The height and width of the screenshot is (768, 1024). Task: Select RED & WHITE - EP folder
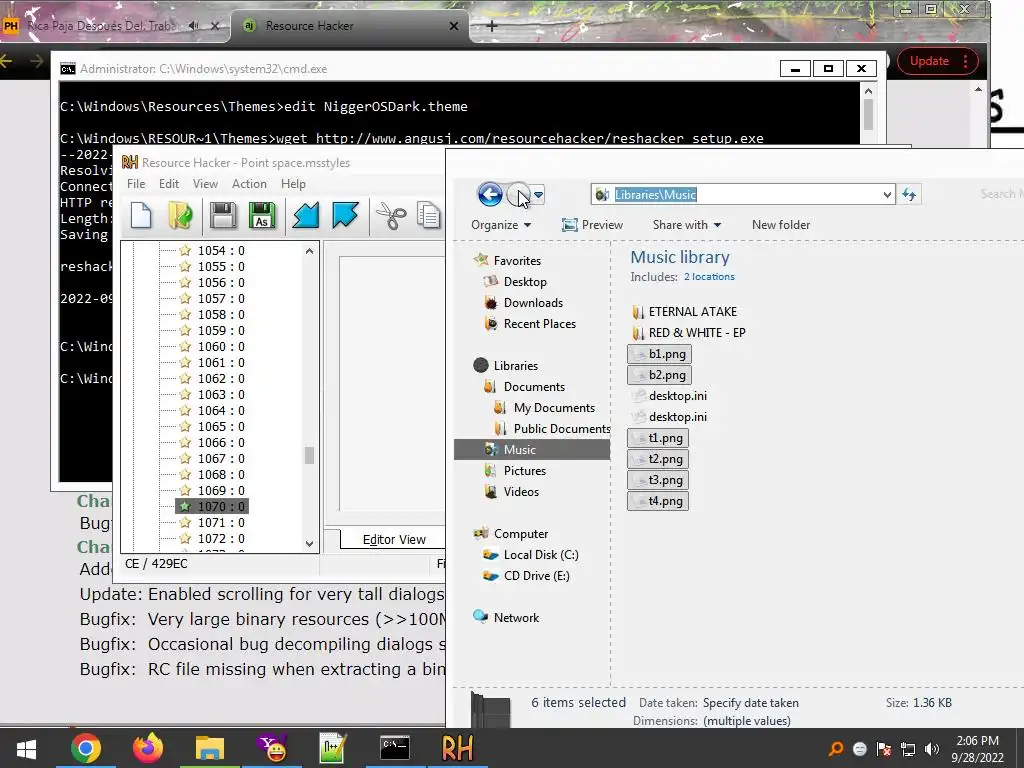click(x=689, y=332)
